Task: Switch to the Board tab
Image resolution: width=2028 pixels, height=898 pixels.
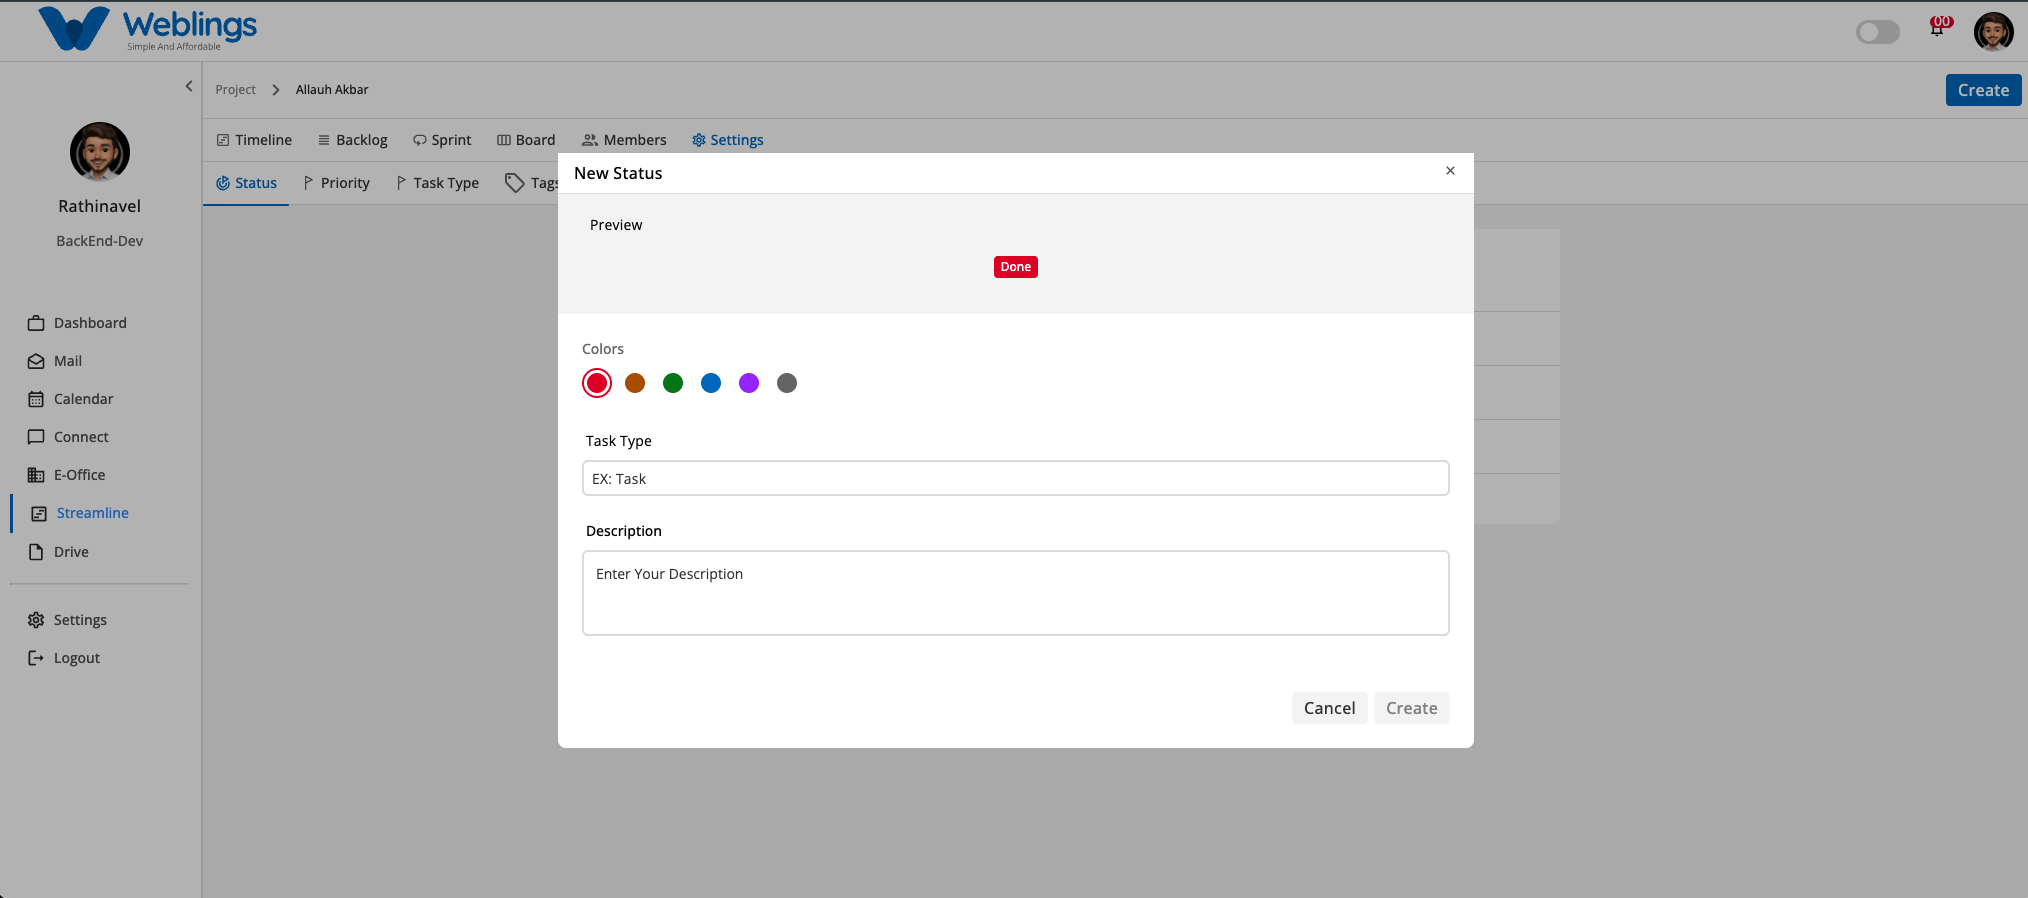Action: (526, 140)
